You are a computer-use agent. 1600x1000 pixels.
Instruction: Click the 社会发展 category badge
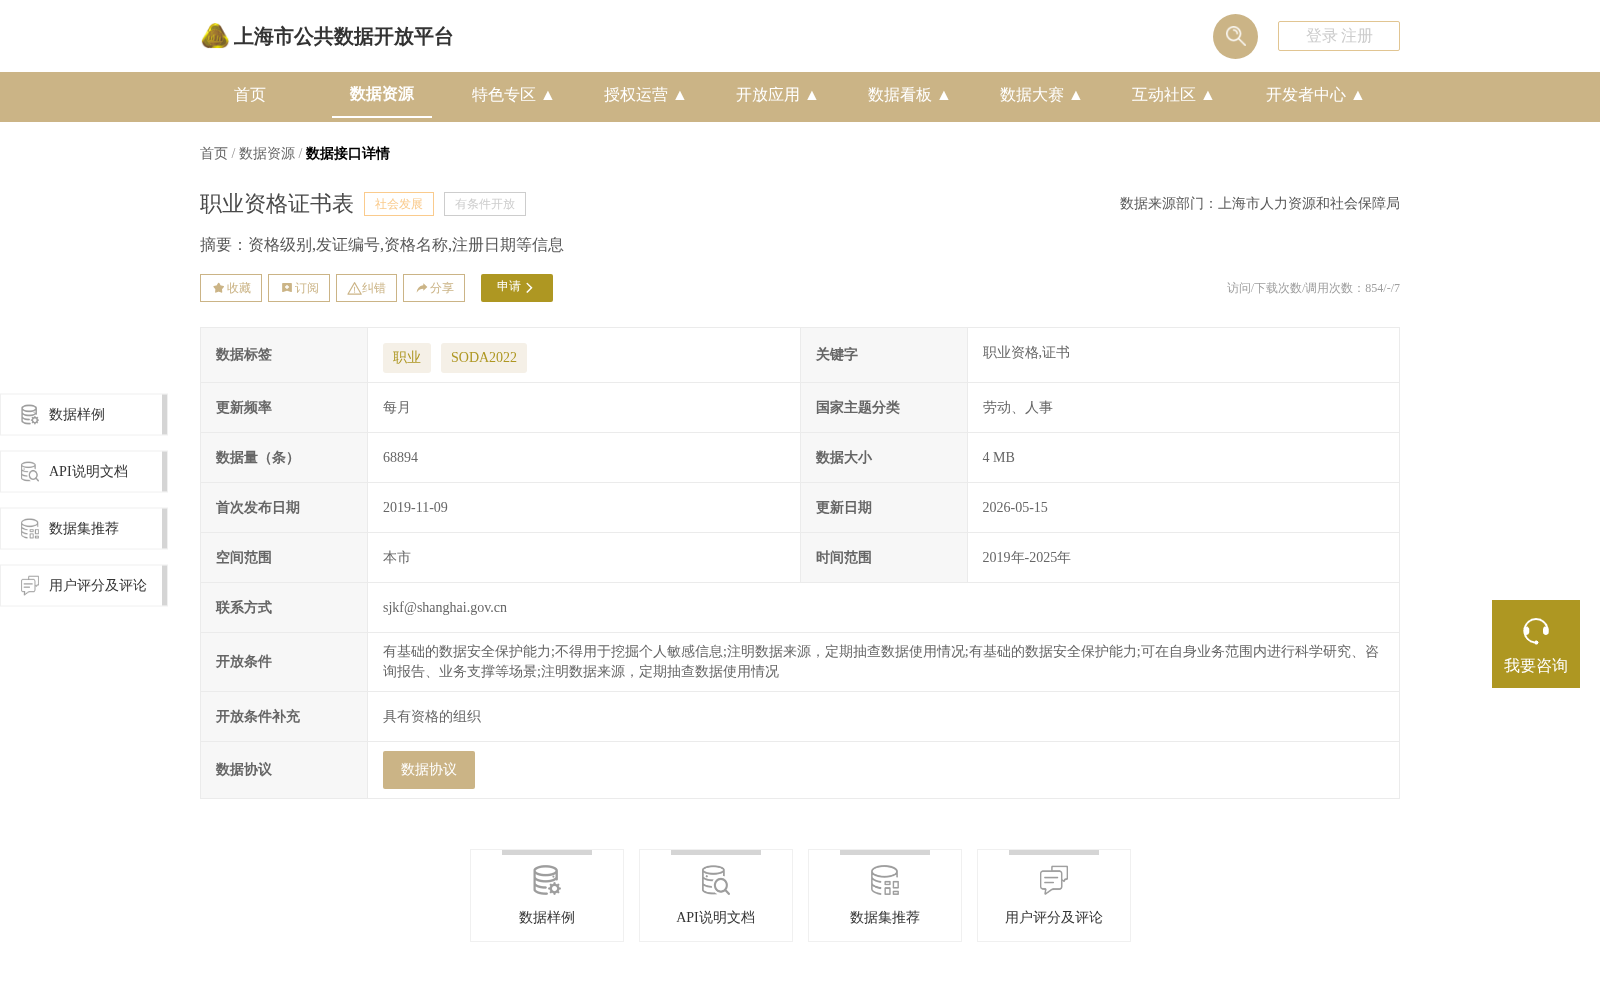click(399, 204)
